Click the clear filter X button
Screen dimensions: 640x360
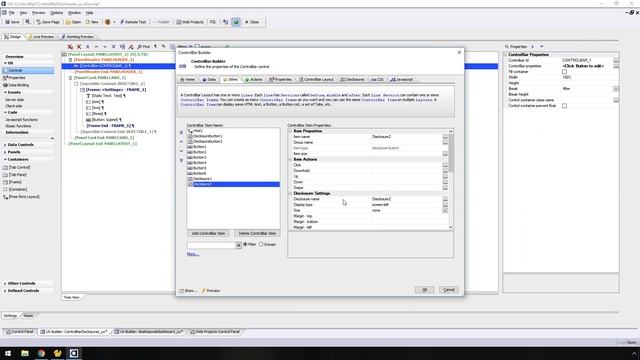(239, 245)
